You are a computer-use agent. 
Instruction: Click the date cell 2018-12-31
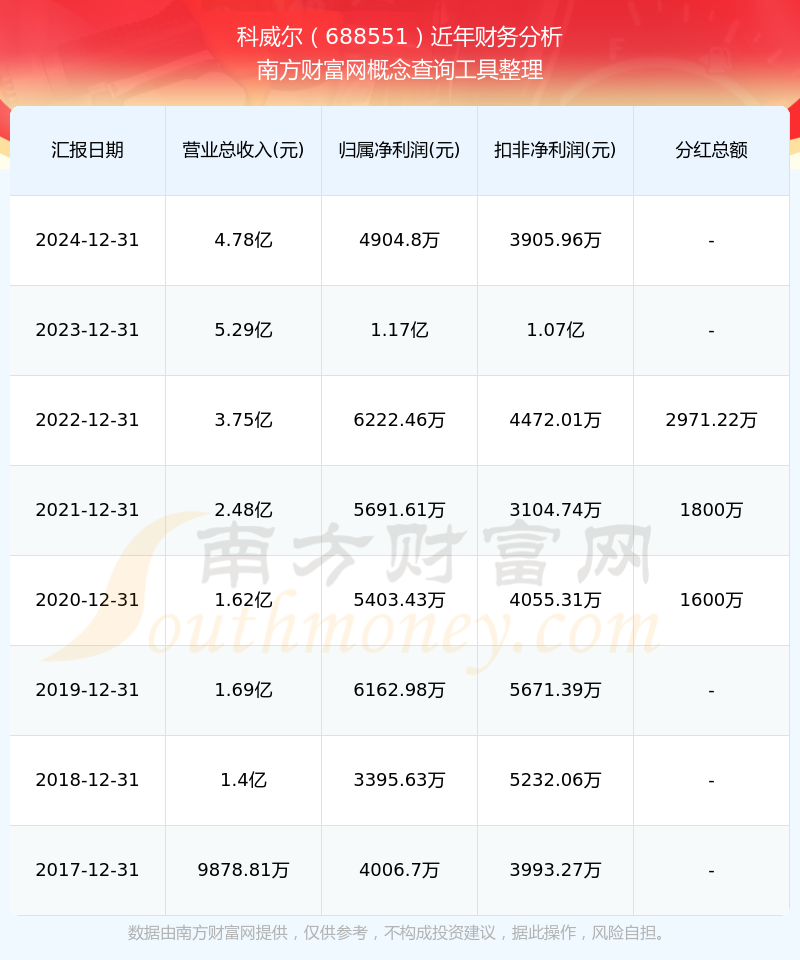(88, 780)
